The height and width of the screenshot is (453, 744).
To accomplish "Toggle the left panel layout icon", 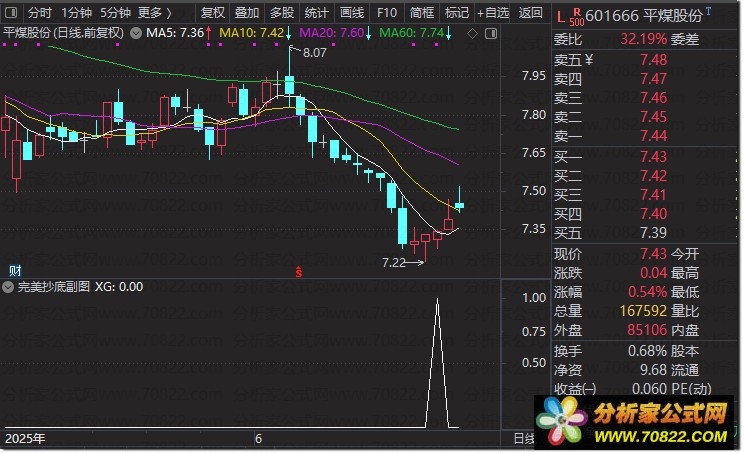I will click(11, 12).
